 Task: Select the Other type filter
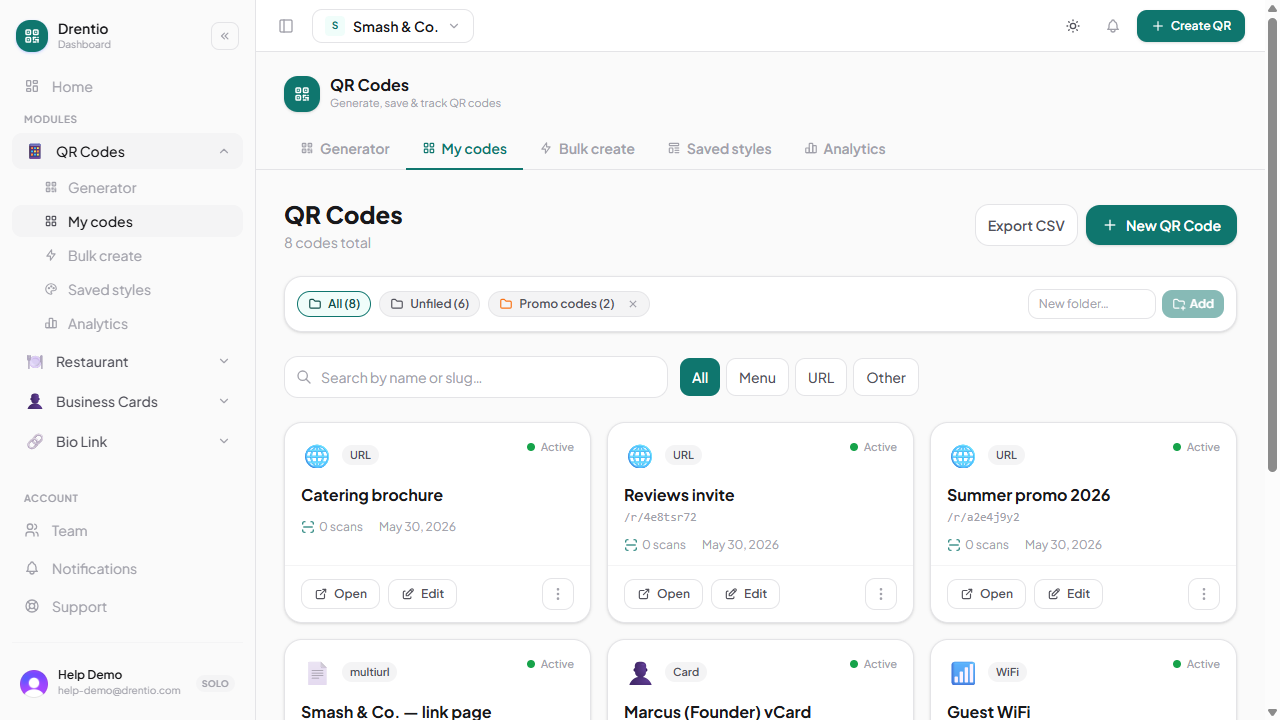[x=886, y=377]
